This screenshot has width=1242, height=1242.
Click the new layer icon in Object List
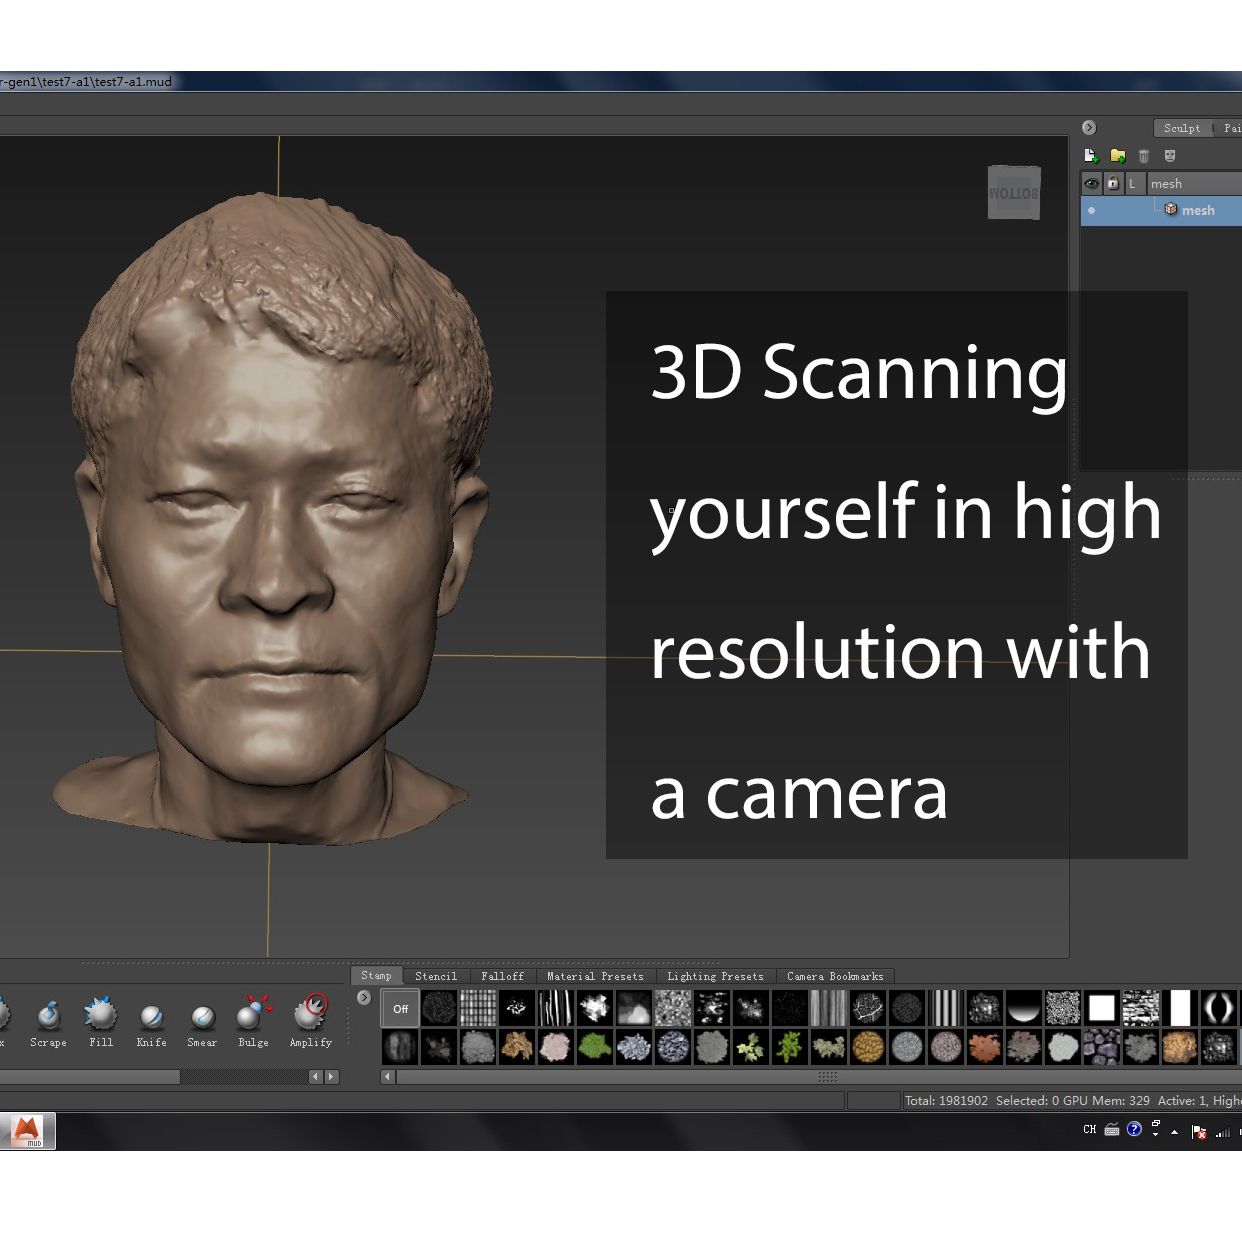click(1091, 155)
